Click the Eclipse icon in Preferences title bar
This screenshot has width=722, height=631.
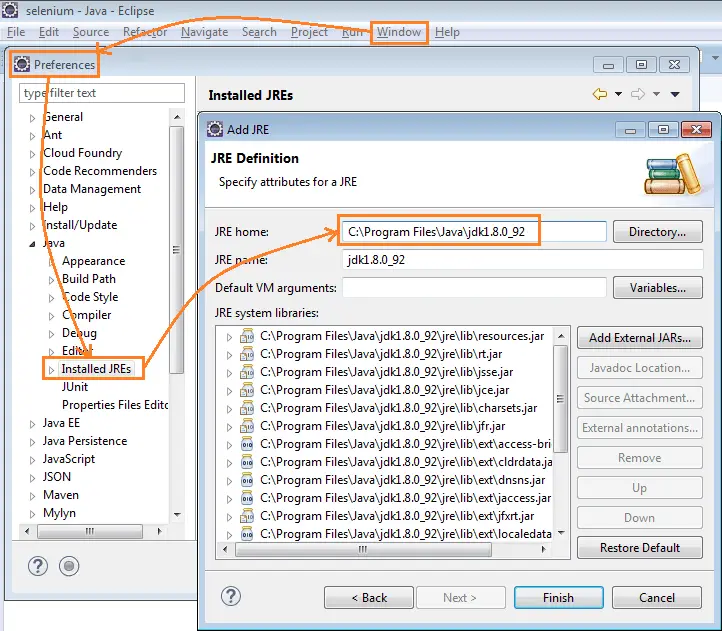point(22,65)
